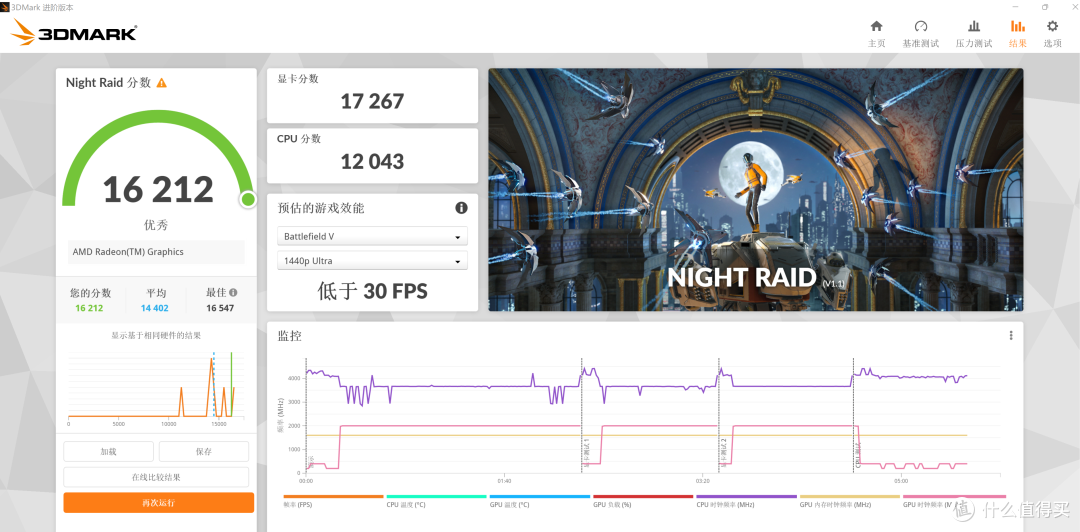Open the 选项 options tab
This screenshot has height=532, width=1080.
pos(1052,34)
